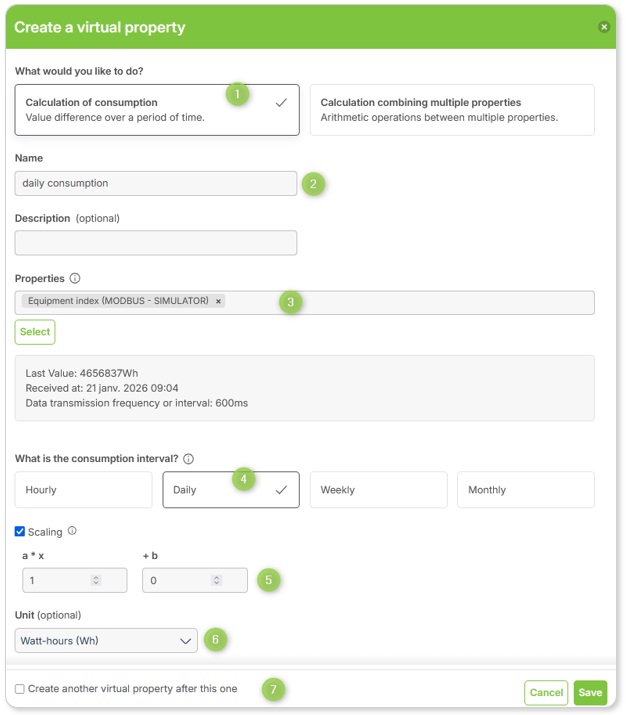Click the stepper arrows on the + b field
This screenshot has width=630, height=715.
(217, 580)
